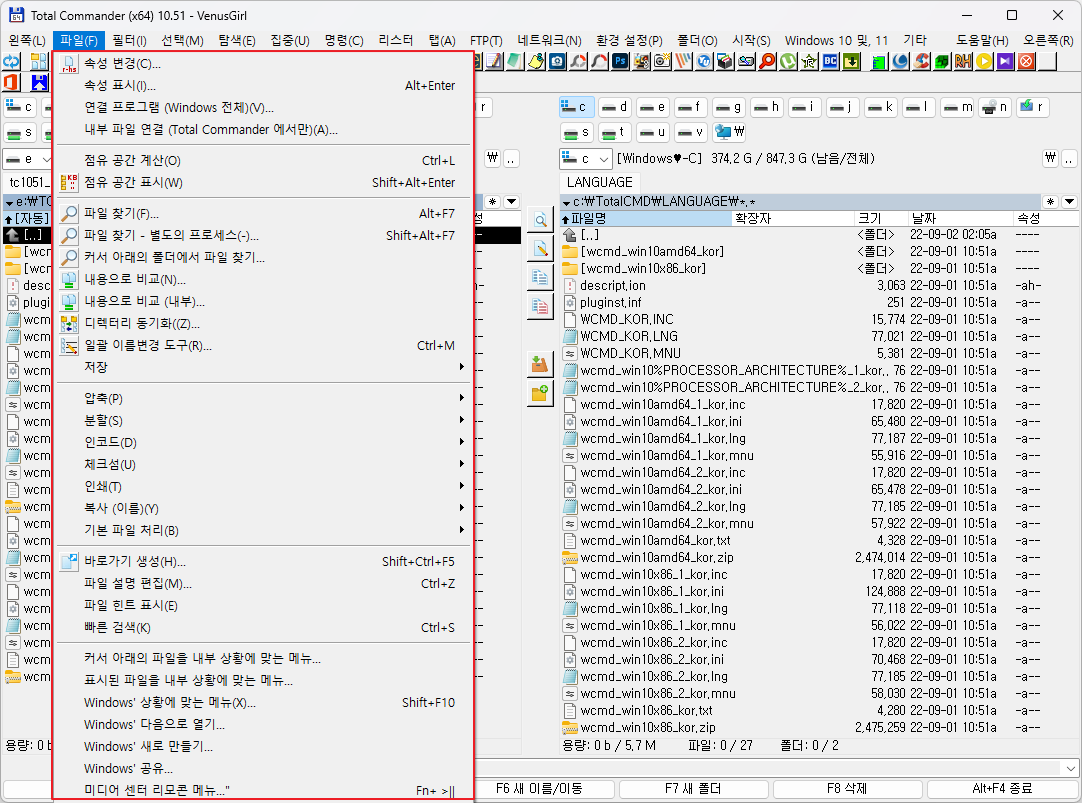Expand the 저장 submenu
Screen dimensions: 1082x803
263,367
